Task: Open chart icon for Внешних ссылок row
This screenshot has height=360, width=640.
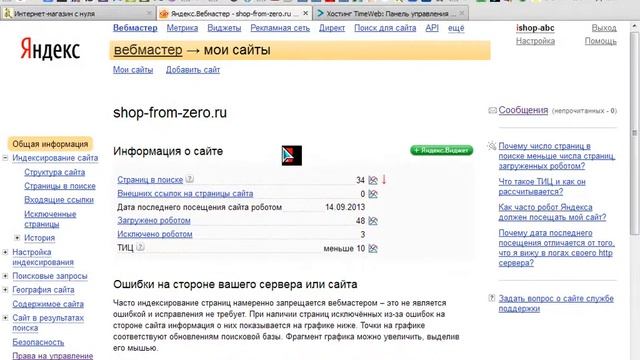Action: point(373,194)
